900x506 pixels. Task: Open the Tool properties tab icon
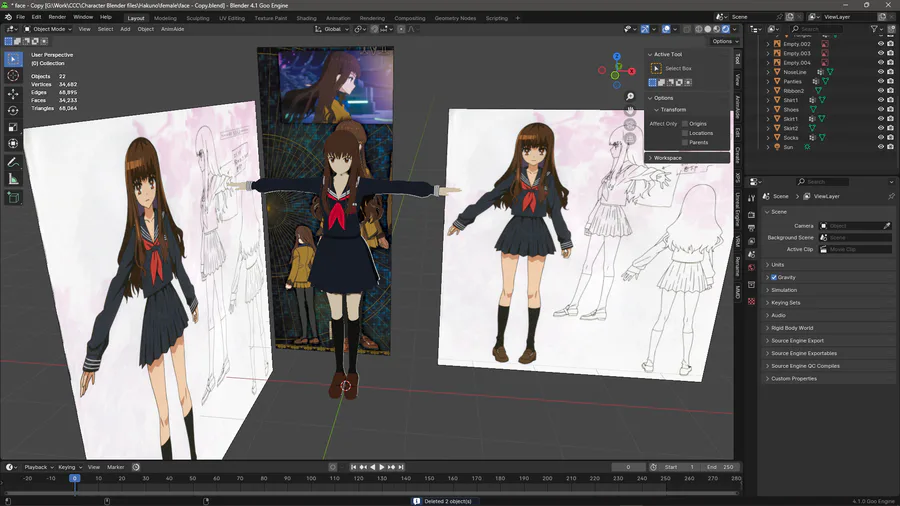point(751,198)
